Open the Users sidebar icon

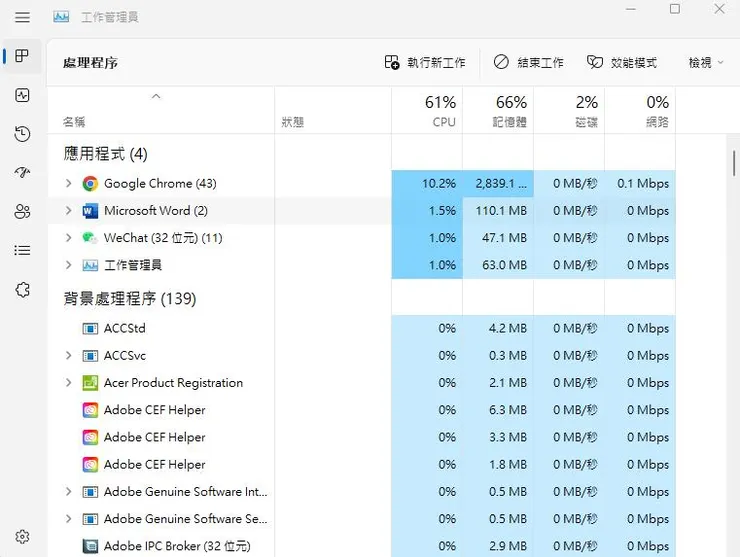22,211
